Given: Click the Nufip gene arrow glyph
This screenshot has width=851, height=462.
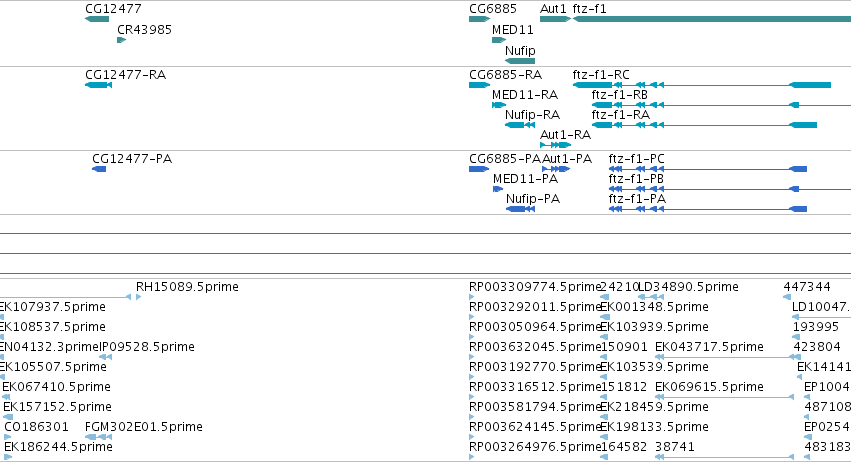Looking at the screenshot, I should (x=520, y=61).
